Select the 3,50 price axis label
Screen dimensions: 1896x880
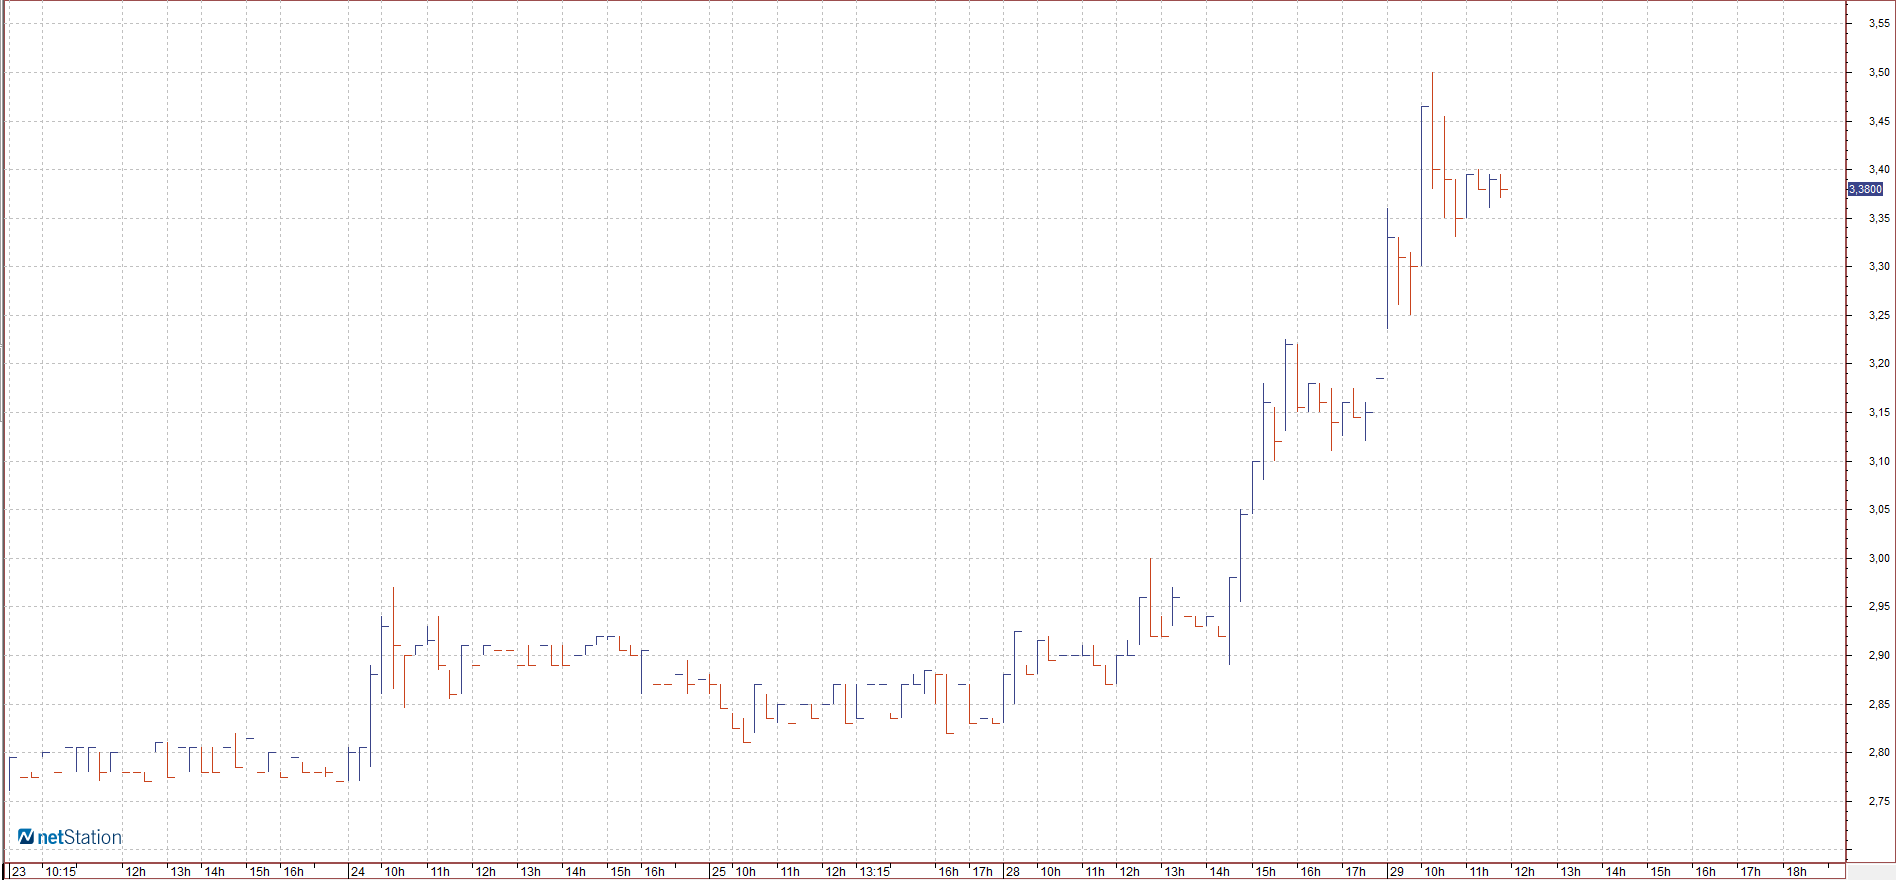pyautogui.click(x=1879, y=72)
